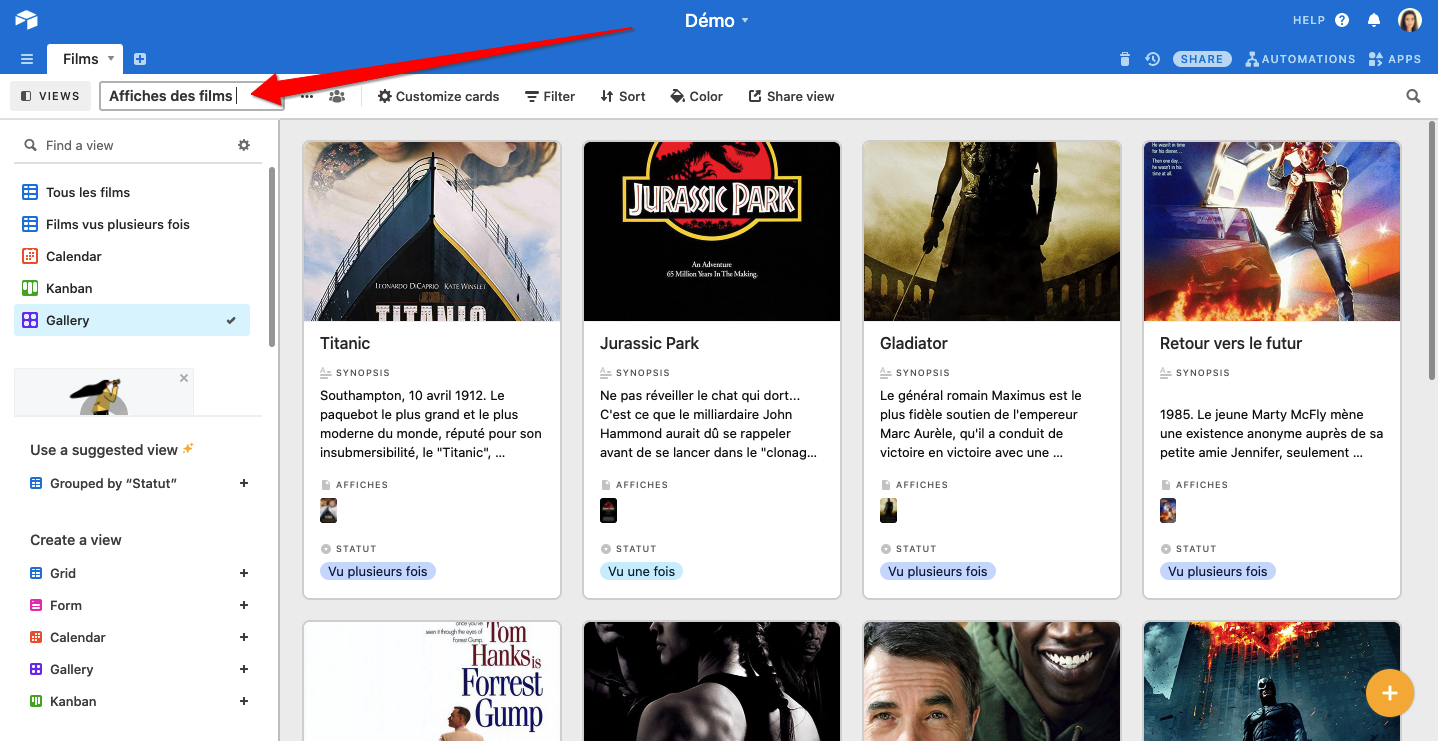Open the Filter menu
Viewport: 1438px width, 742px height.
point(550,96)
